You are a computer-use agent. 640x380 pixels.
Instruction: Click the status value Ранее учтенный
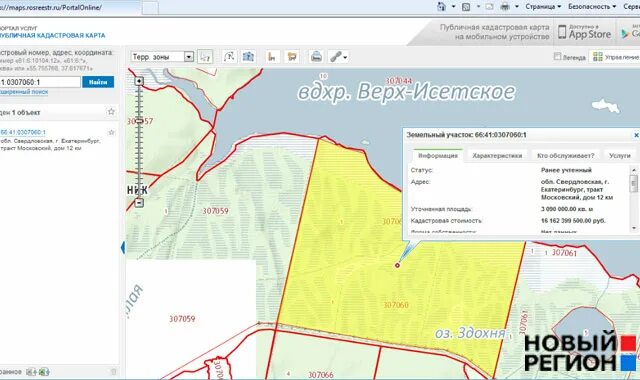[566, 170]
